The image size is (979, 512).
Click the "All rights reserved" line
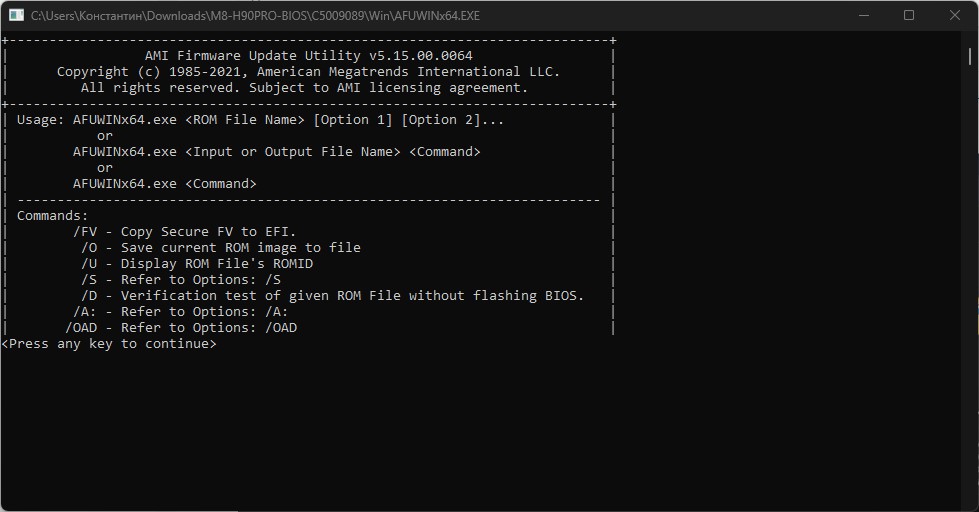(304, 88)
